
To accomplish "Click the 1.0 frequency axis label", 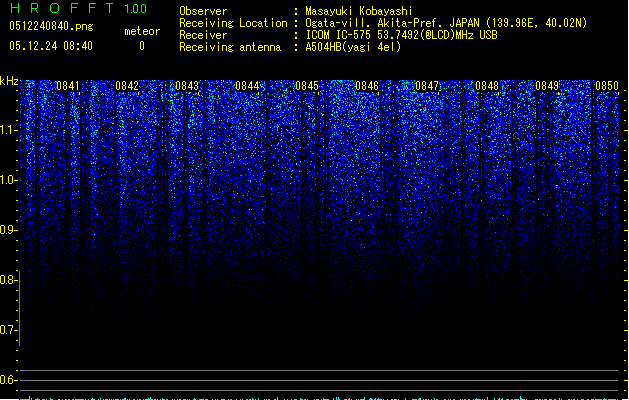I will click(x=8, y=180).
